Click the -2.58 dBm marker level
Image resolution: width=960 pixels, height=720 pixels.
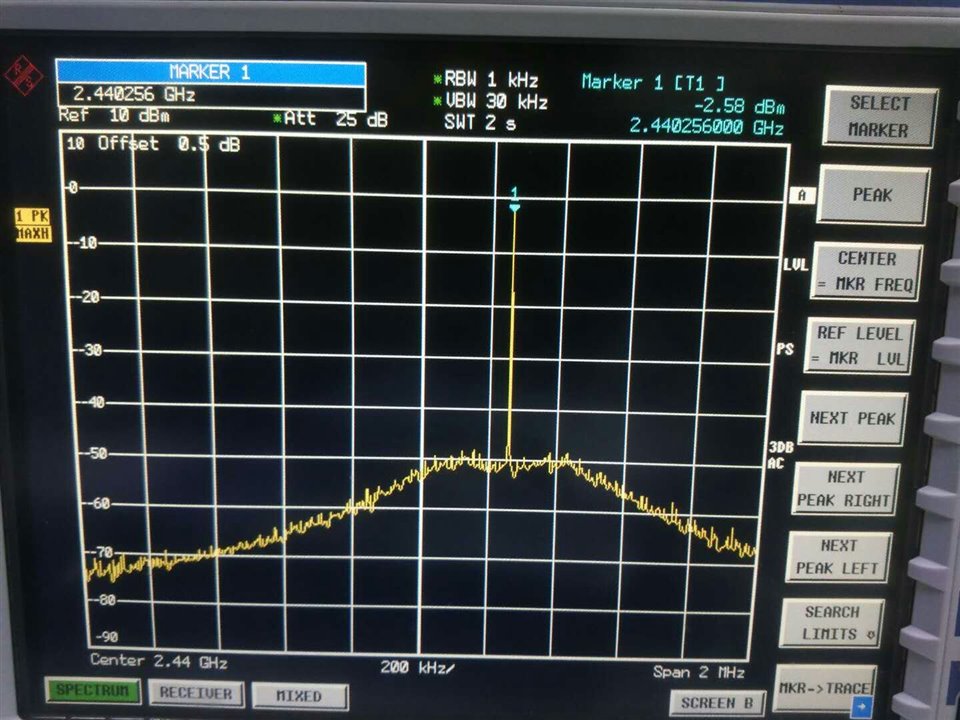point(739,106)
